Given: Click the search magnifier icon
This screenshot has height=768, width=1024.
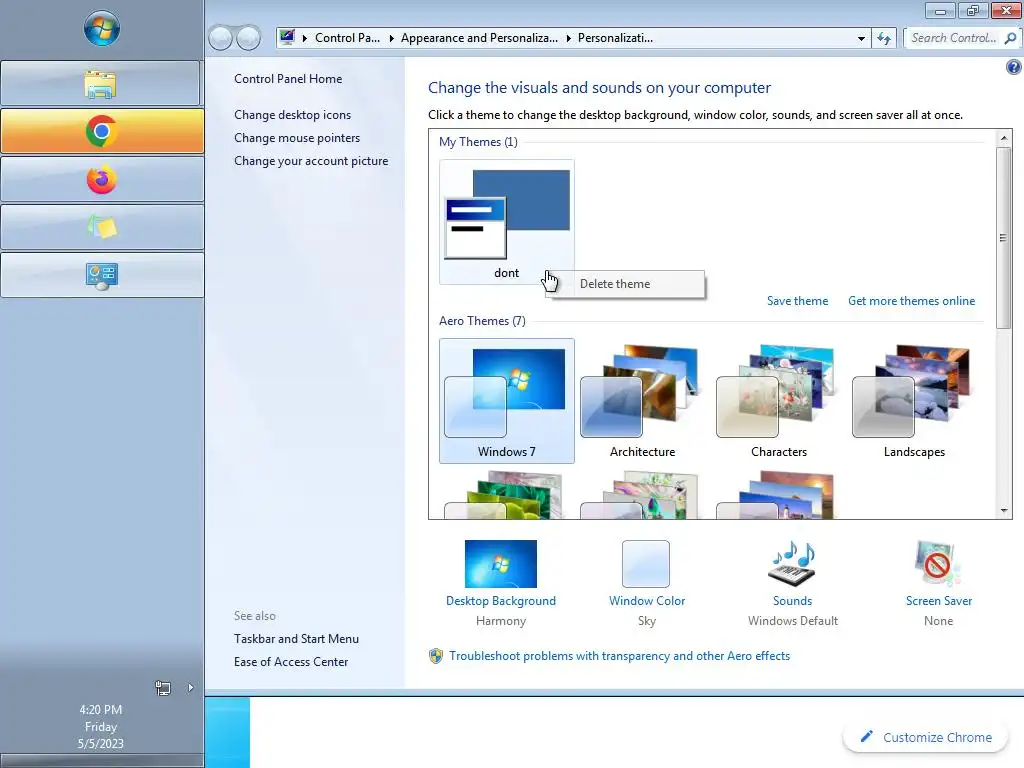Looking at the screenshot, I should tap(1010, 38).
